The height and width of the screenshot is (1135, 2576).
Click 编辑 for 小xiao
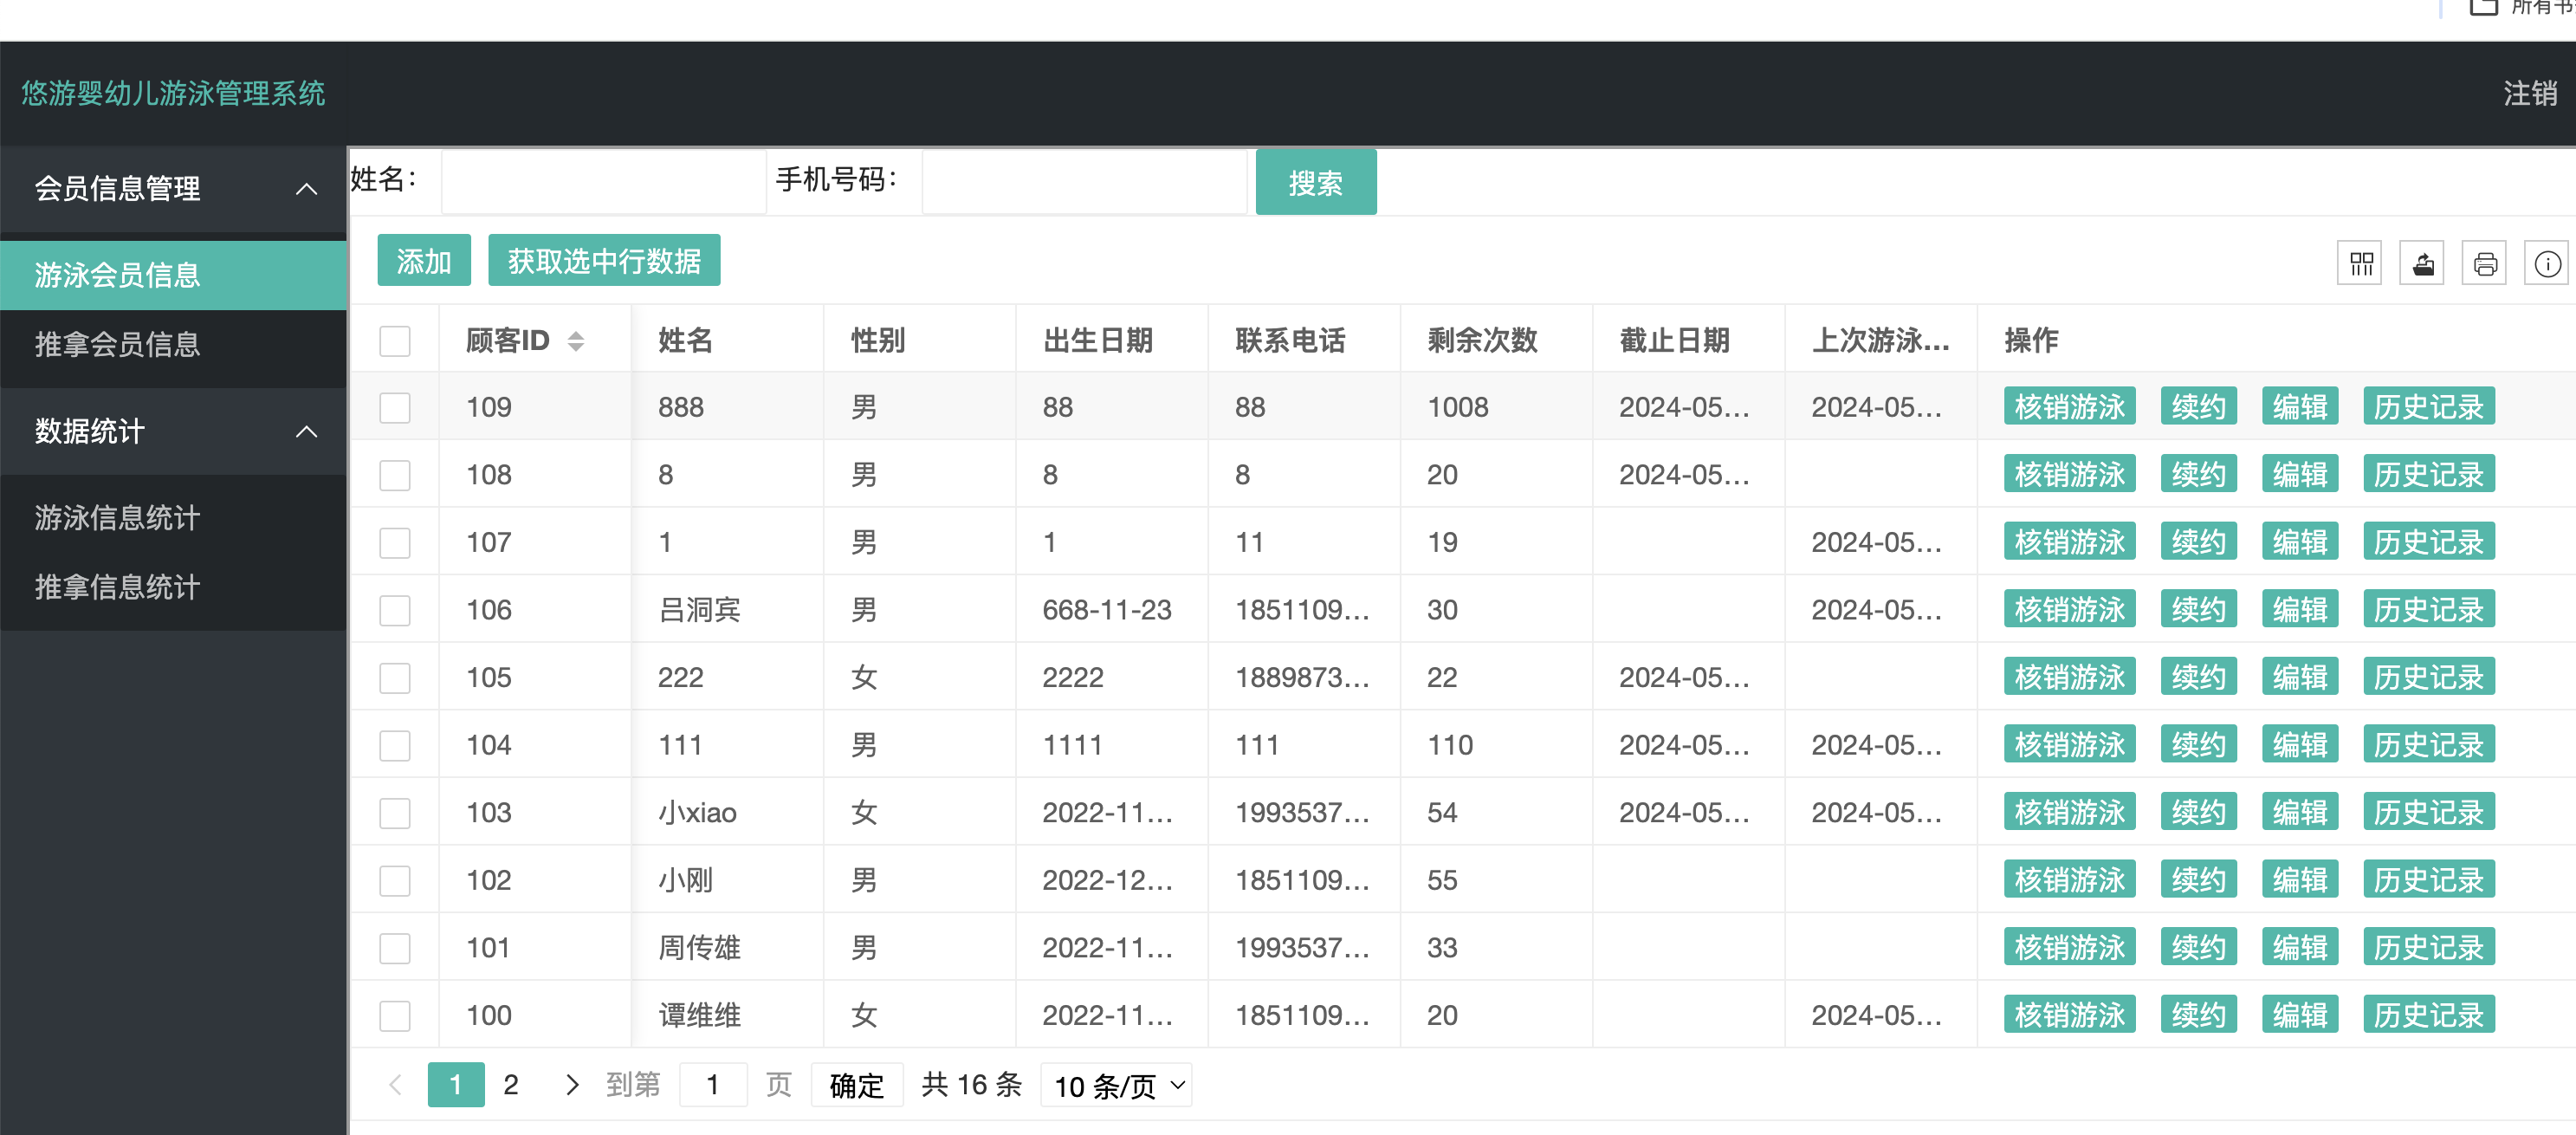2300,812
